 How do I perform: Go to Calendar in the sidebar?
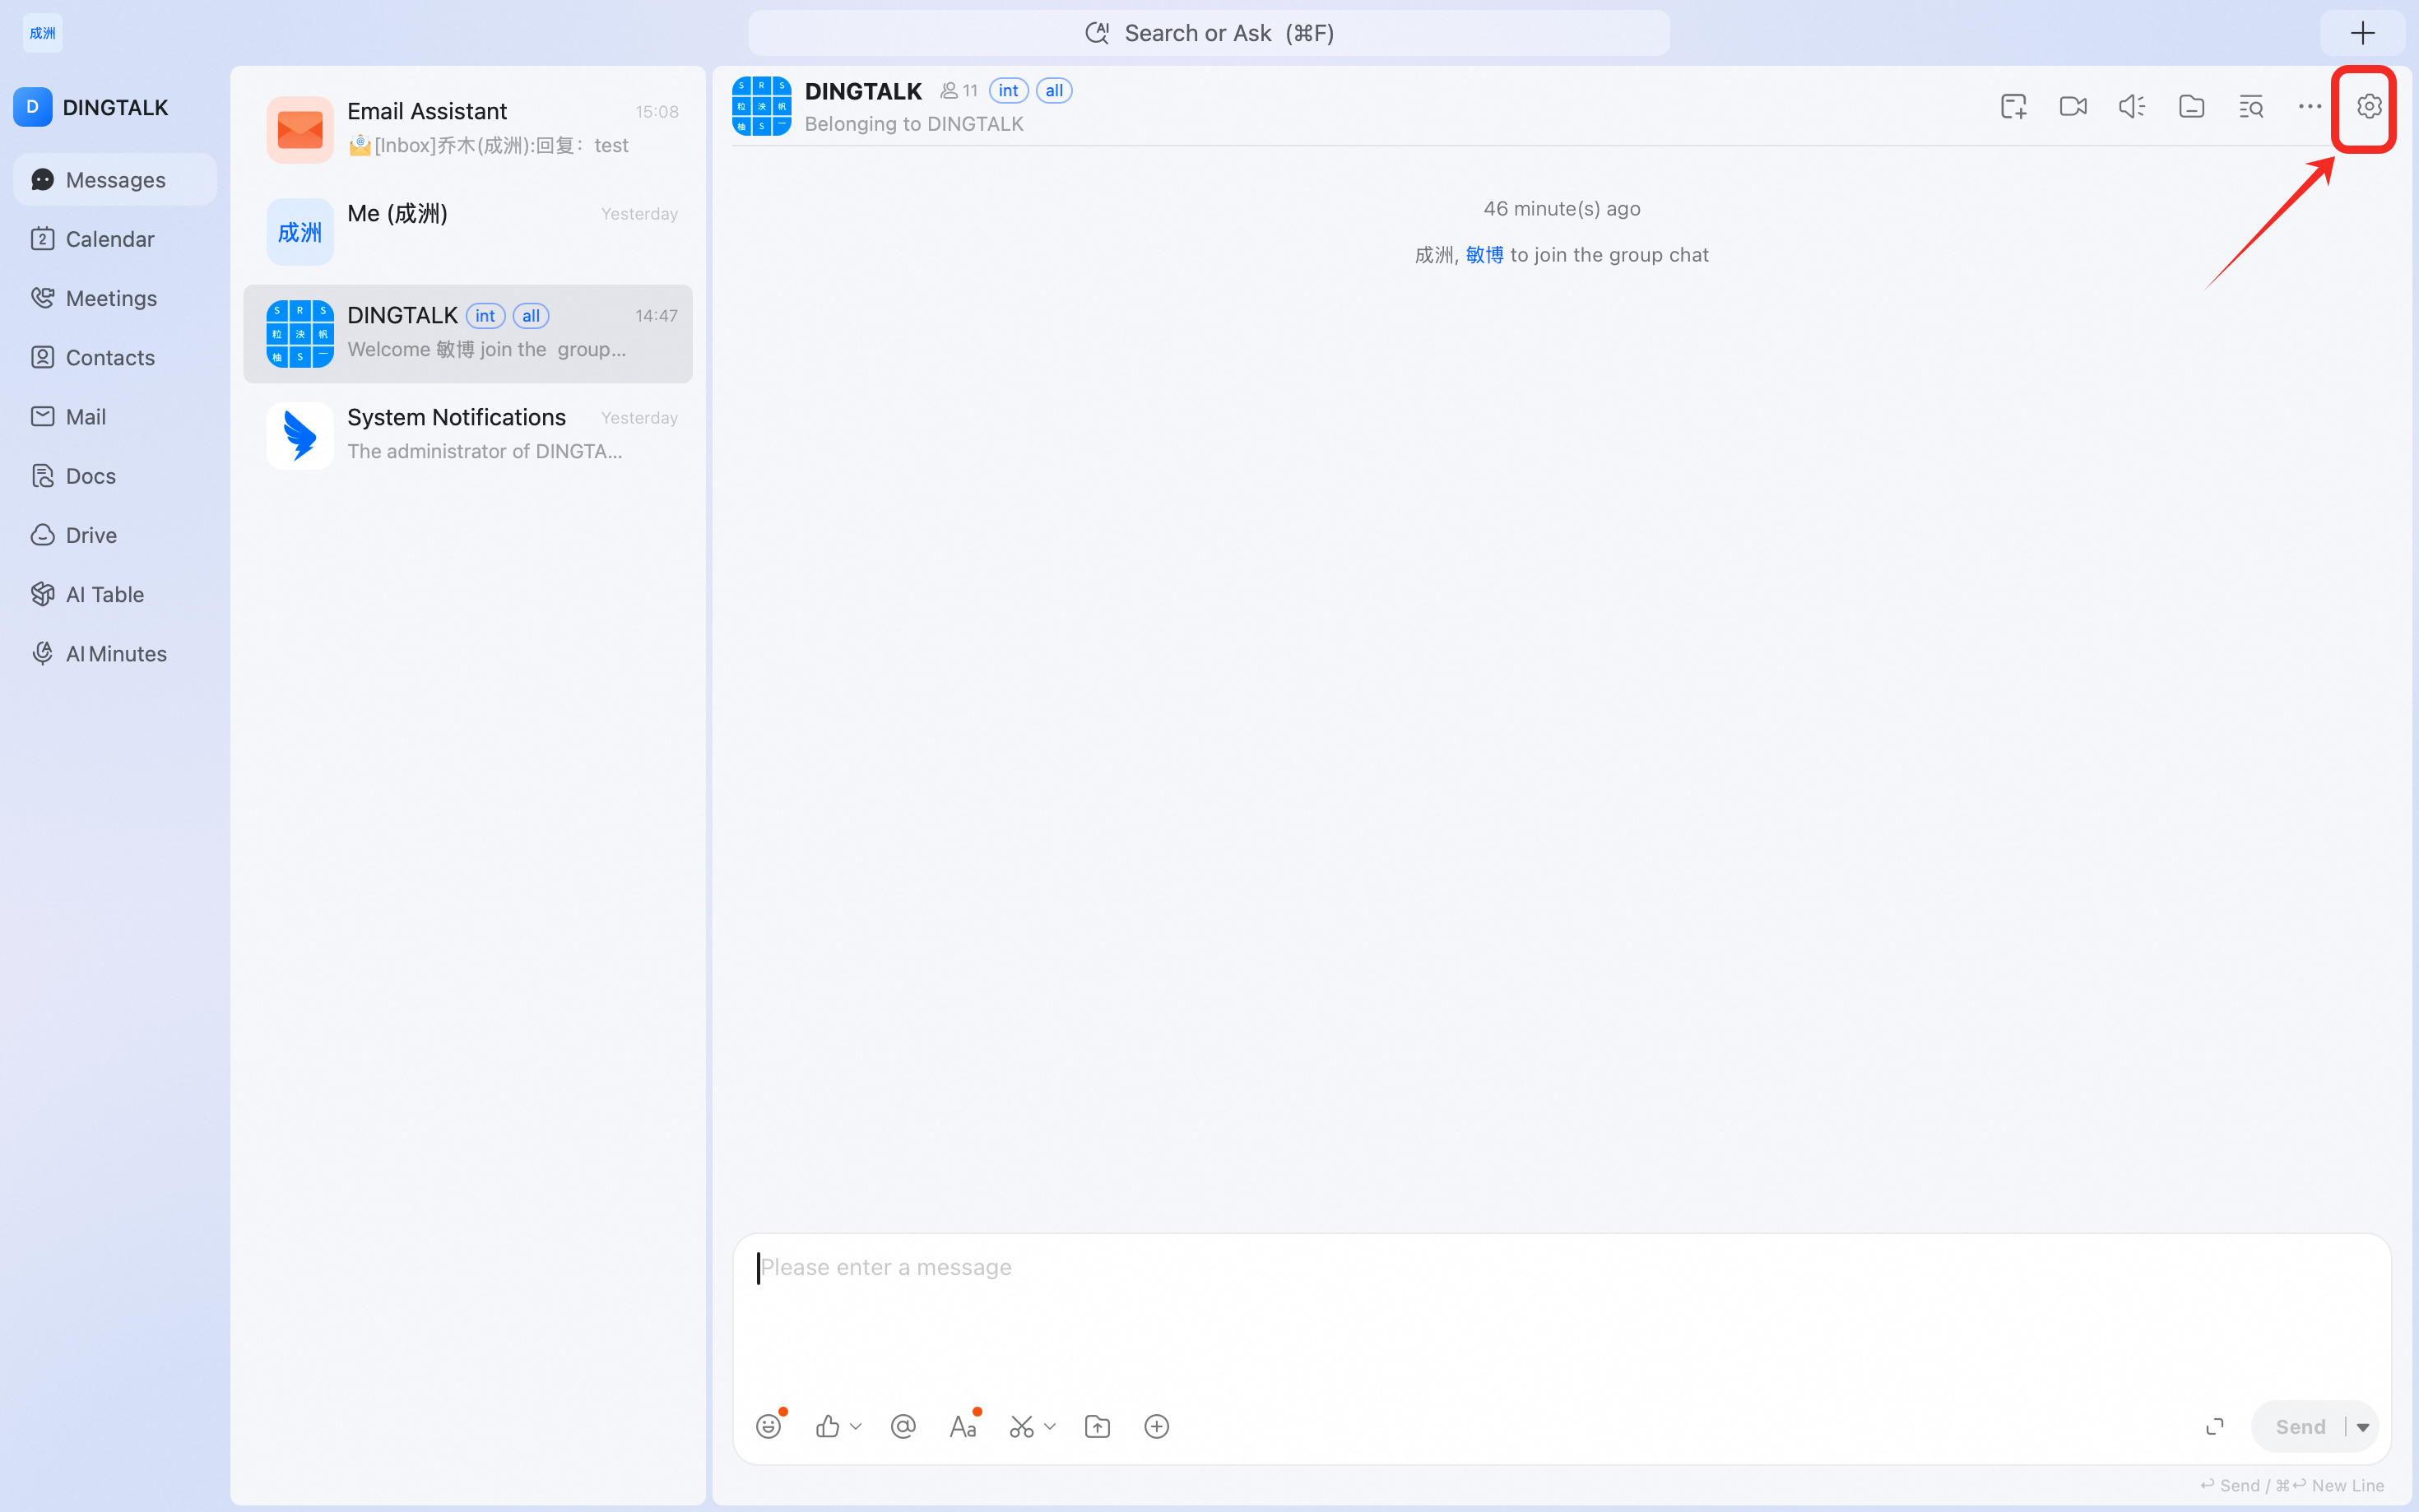(x=115, y=239)
